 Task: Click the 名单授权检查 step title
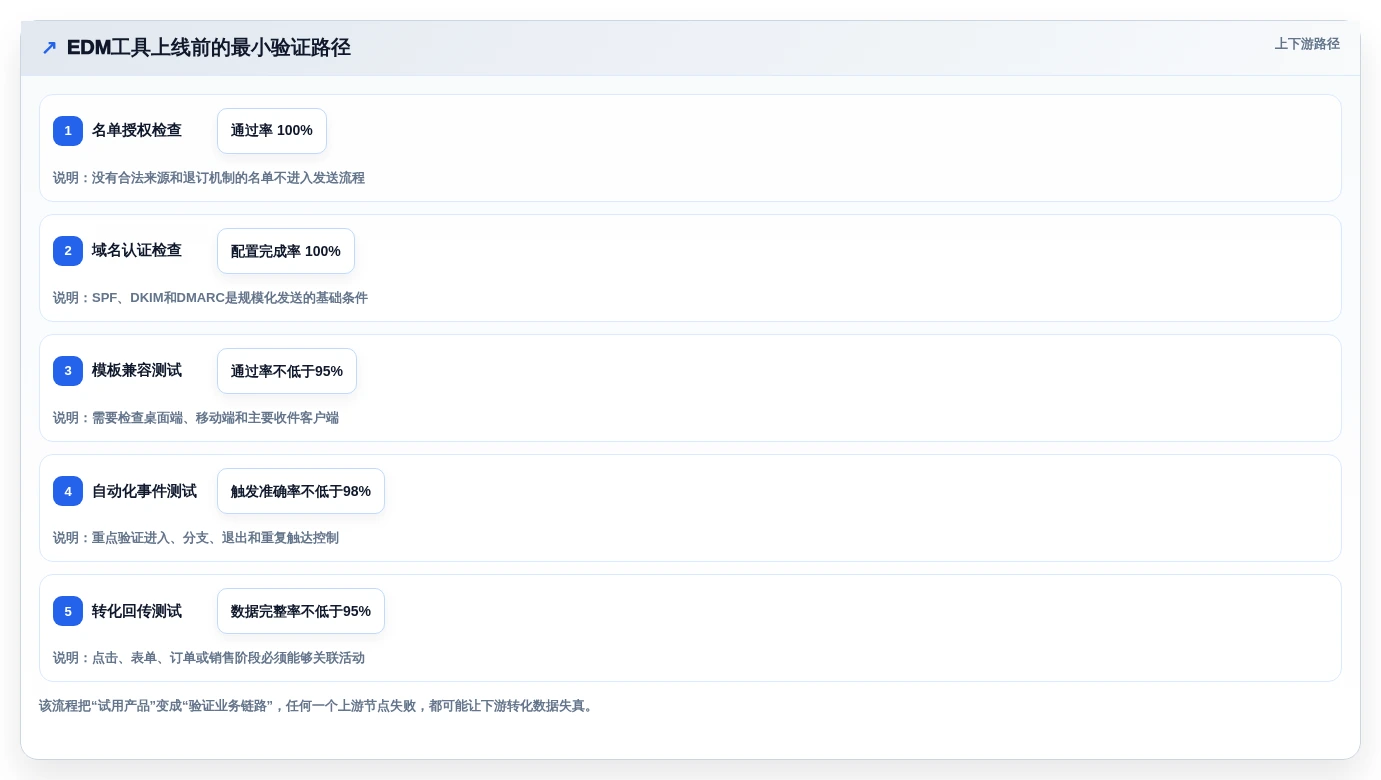(137, 131)
